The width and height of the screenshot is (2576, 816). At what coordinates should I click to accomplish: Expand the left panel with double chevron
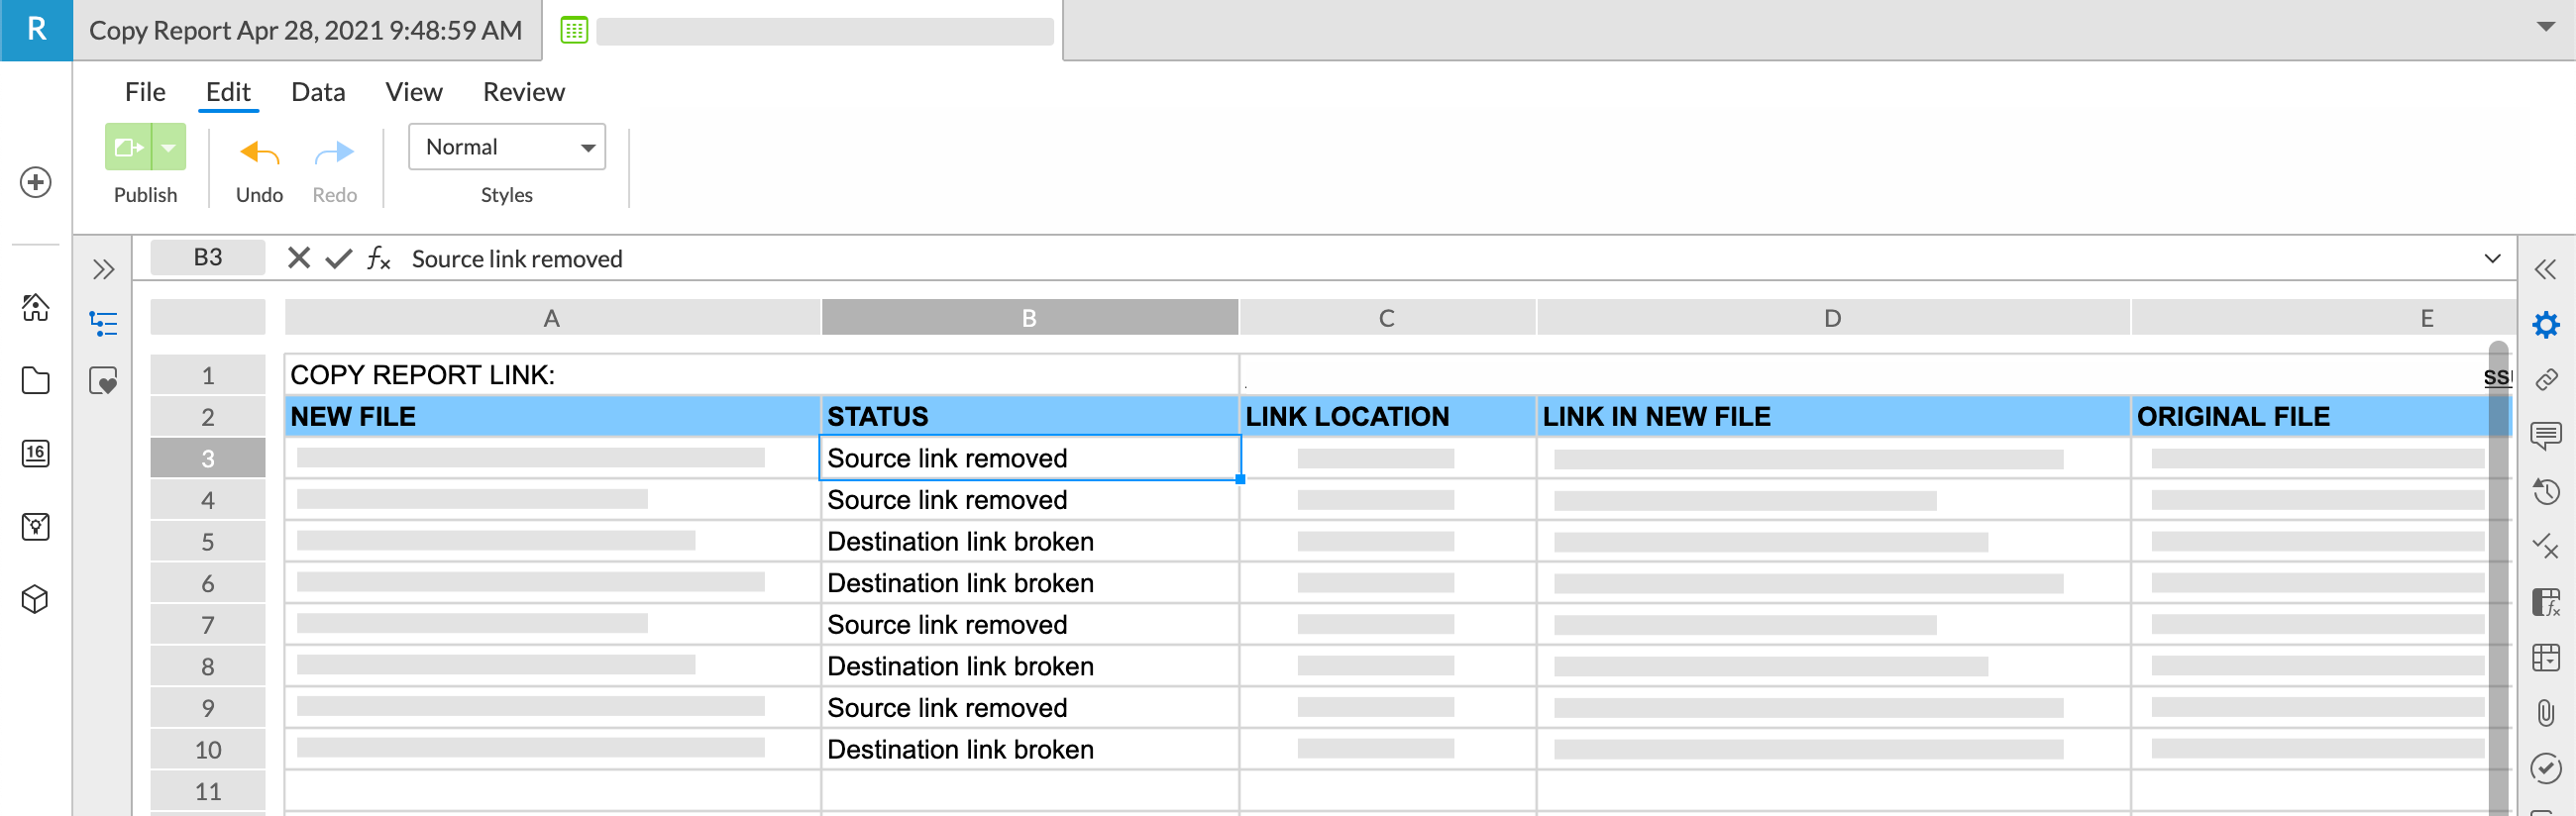click(x=103, y=269)
